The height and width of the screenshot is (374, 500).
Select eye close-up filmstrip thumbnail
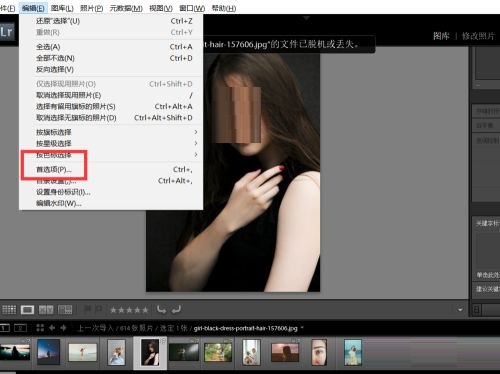pos(319,352)
